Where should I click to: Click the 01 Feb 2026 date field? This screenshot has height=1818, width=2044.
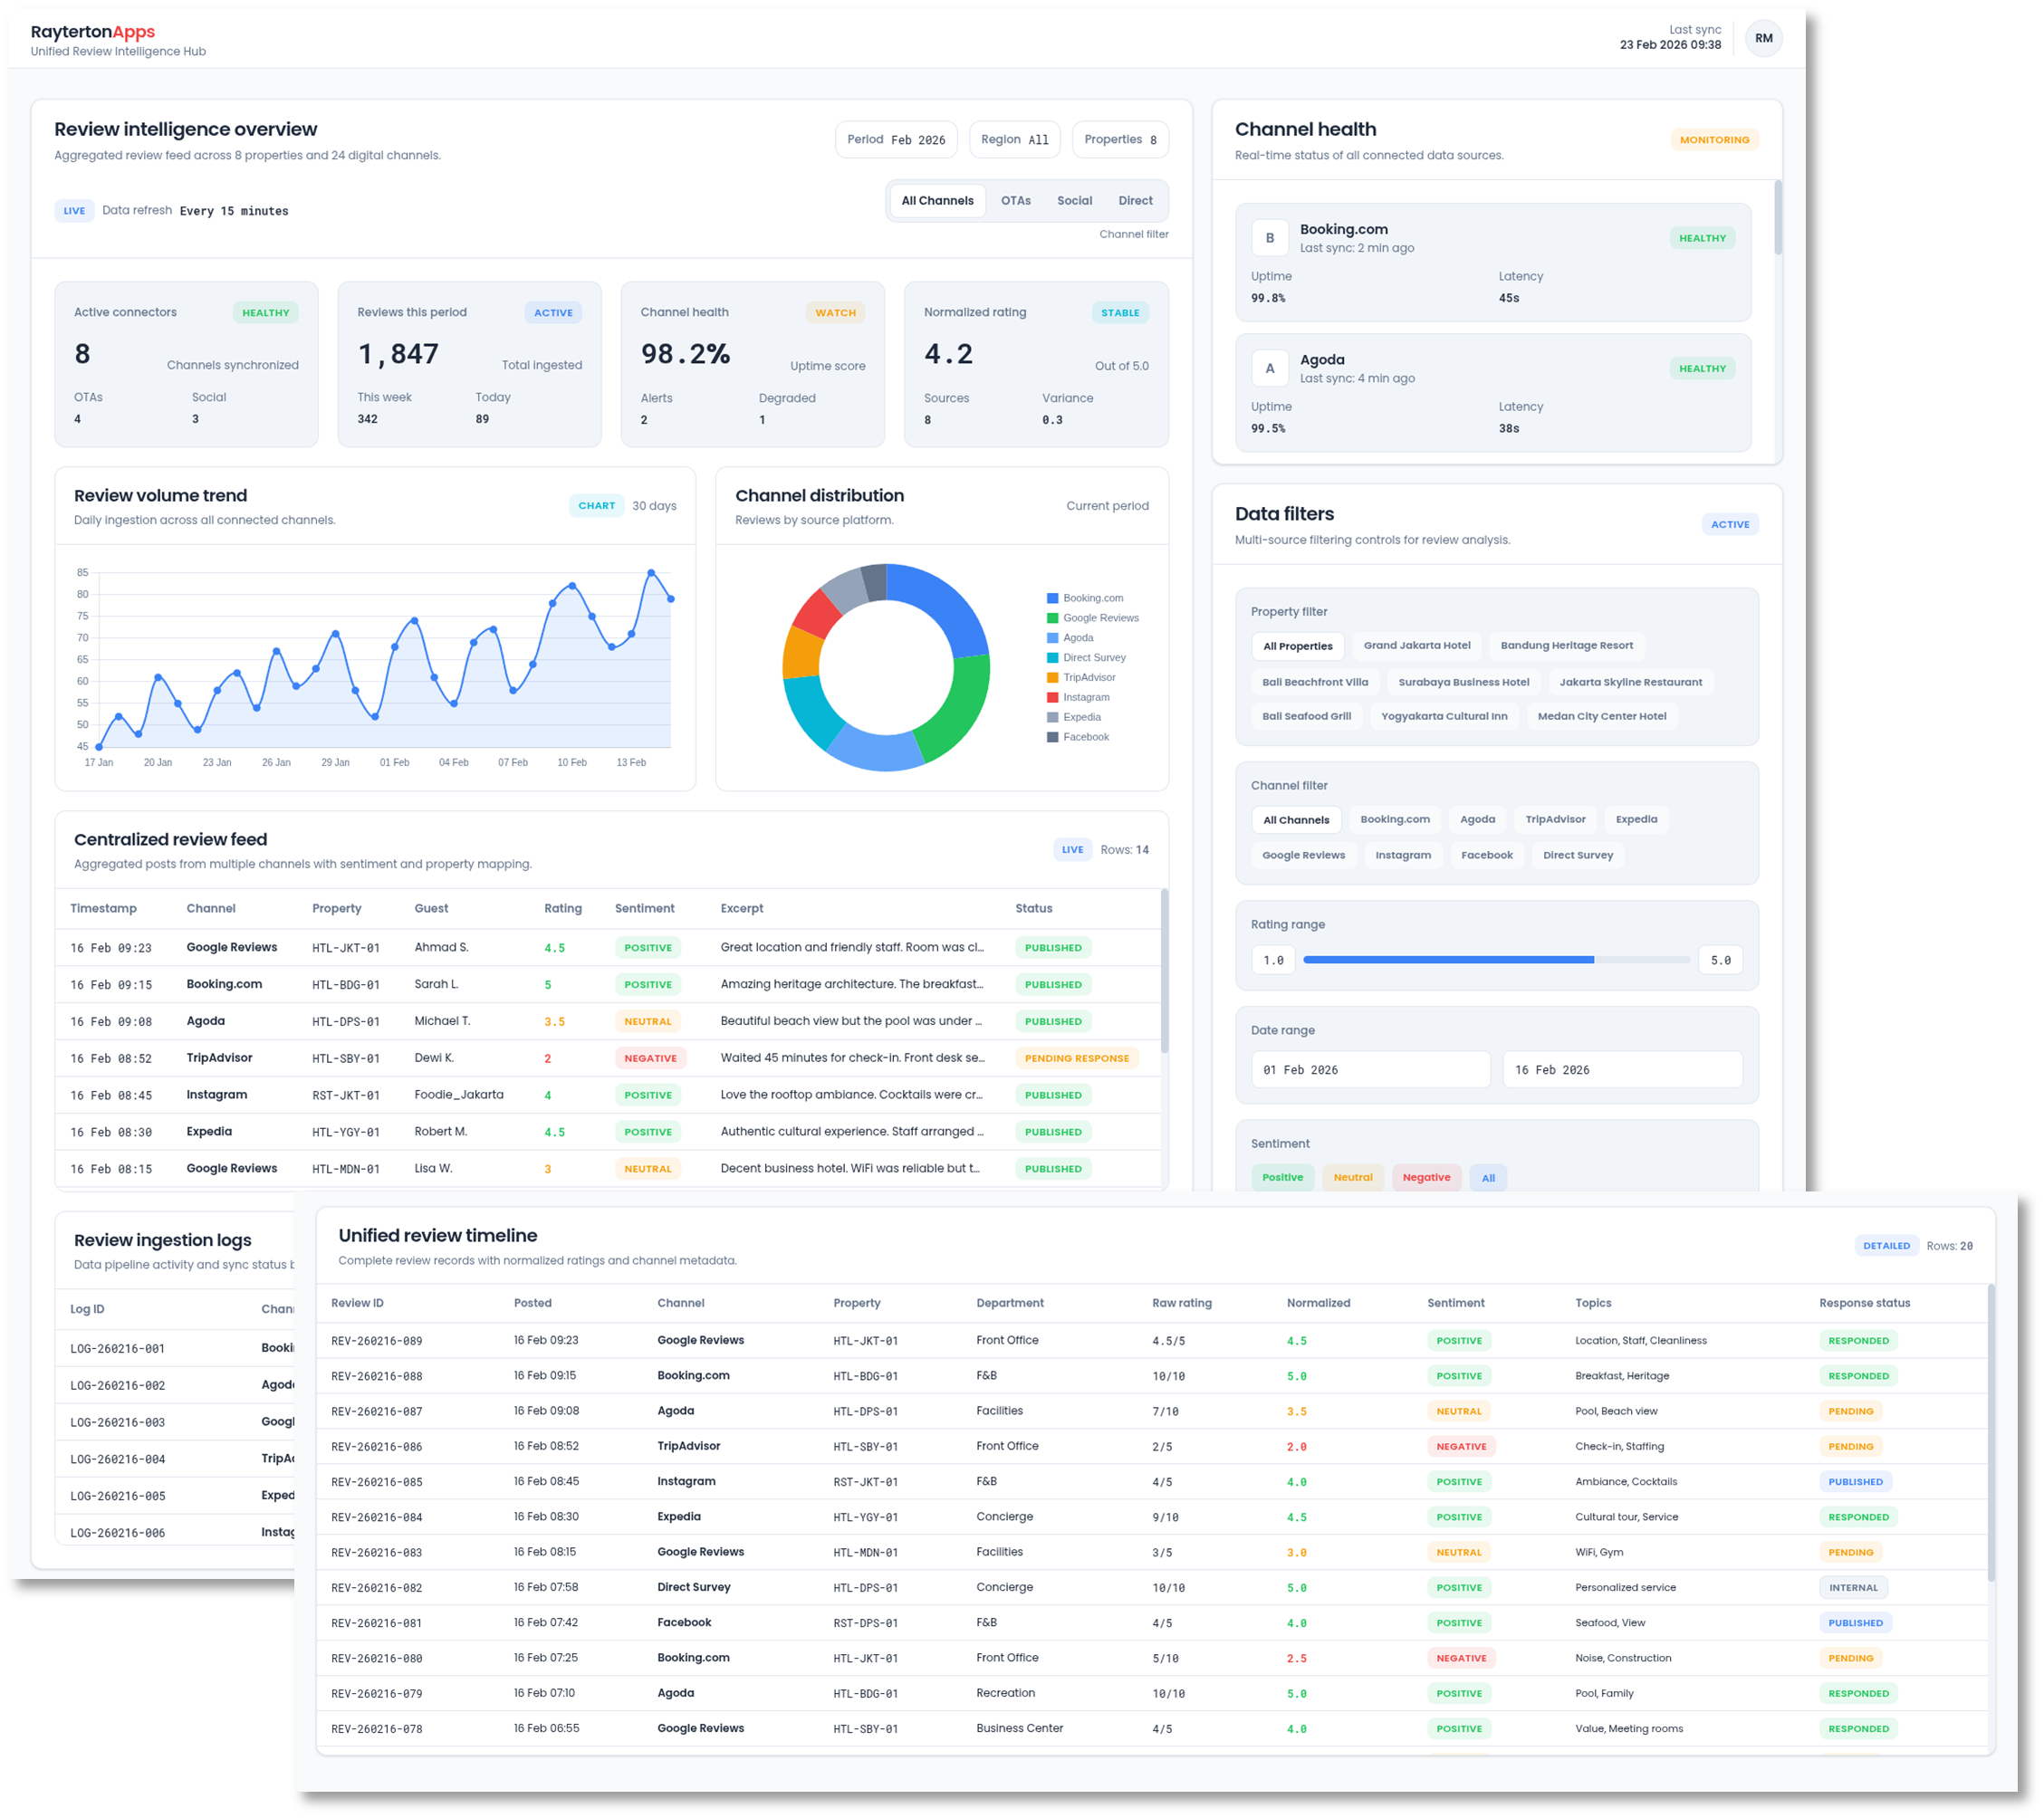tap(1370, 1068)
